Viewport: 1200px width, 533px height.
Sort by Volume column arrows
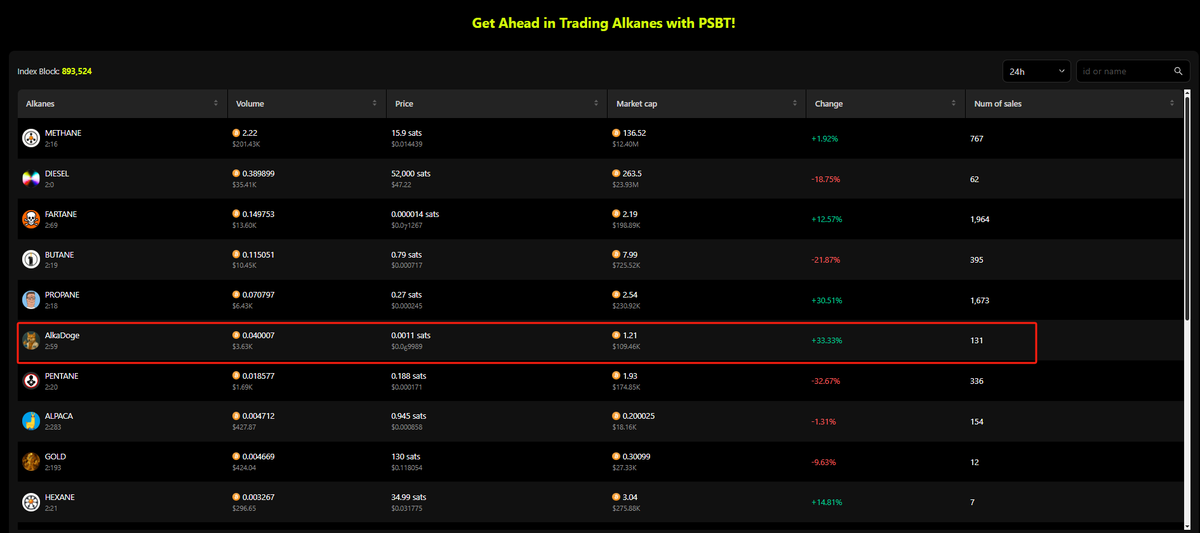(375, 104)
